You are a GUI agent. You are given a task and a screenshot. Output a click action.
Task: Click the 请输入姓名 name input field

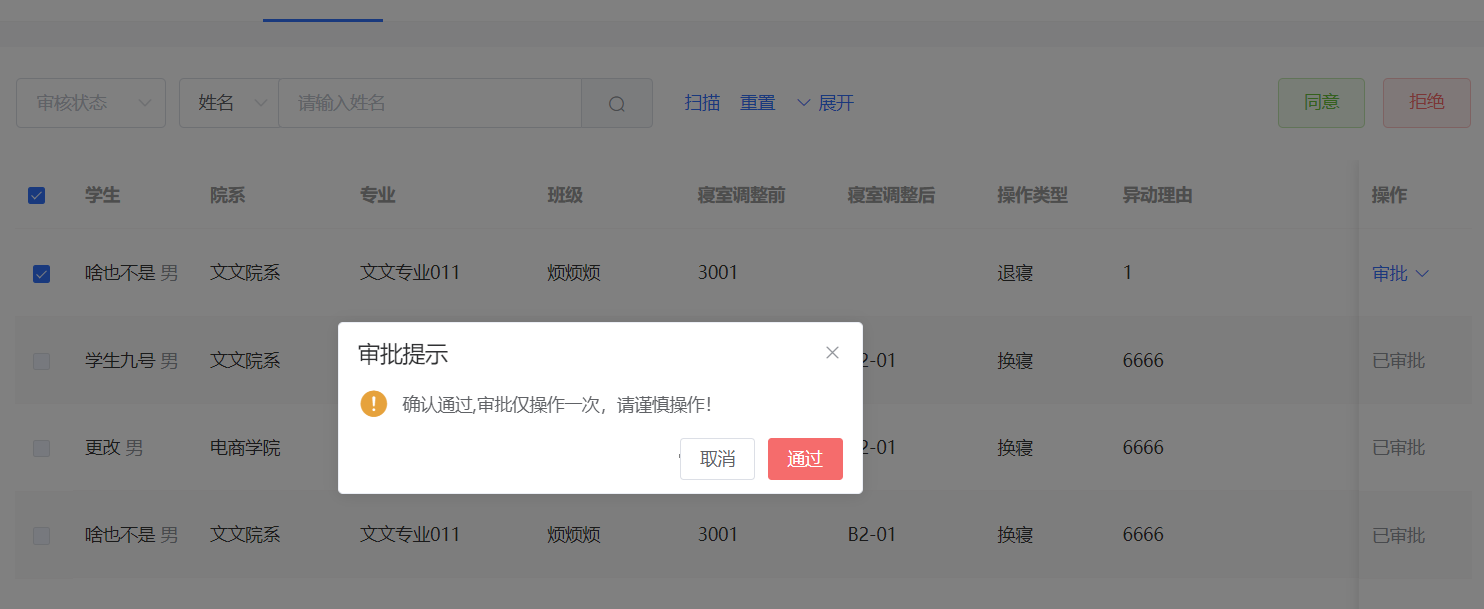pos(430,102)
